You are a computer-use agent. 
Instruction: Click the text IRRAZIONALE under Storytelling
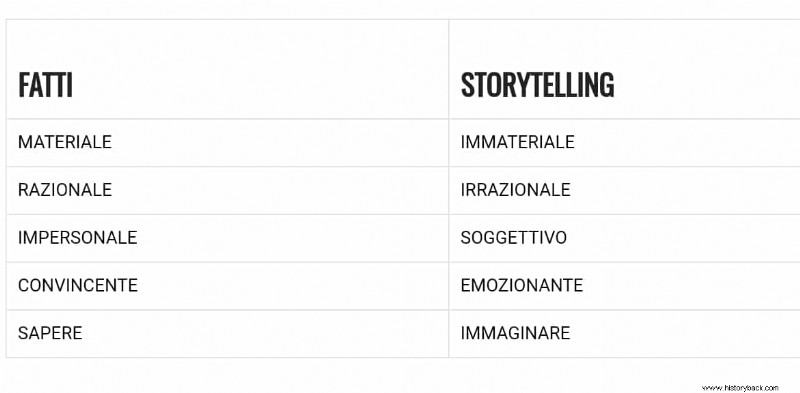coord(515,190)
